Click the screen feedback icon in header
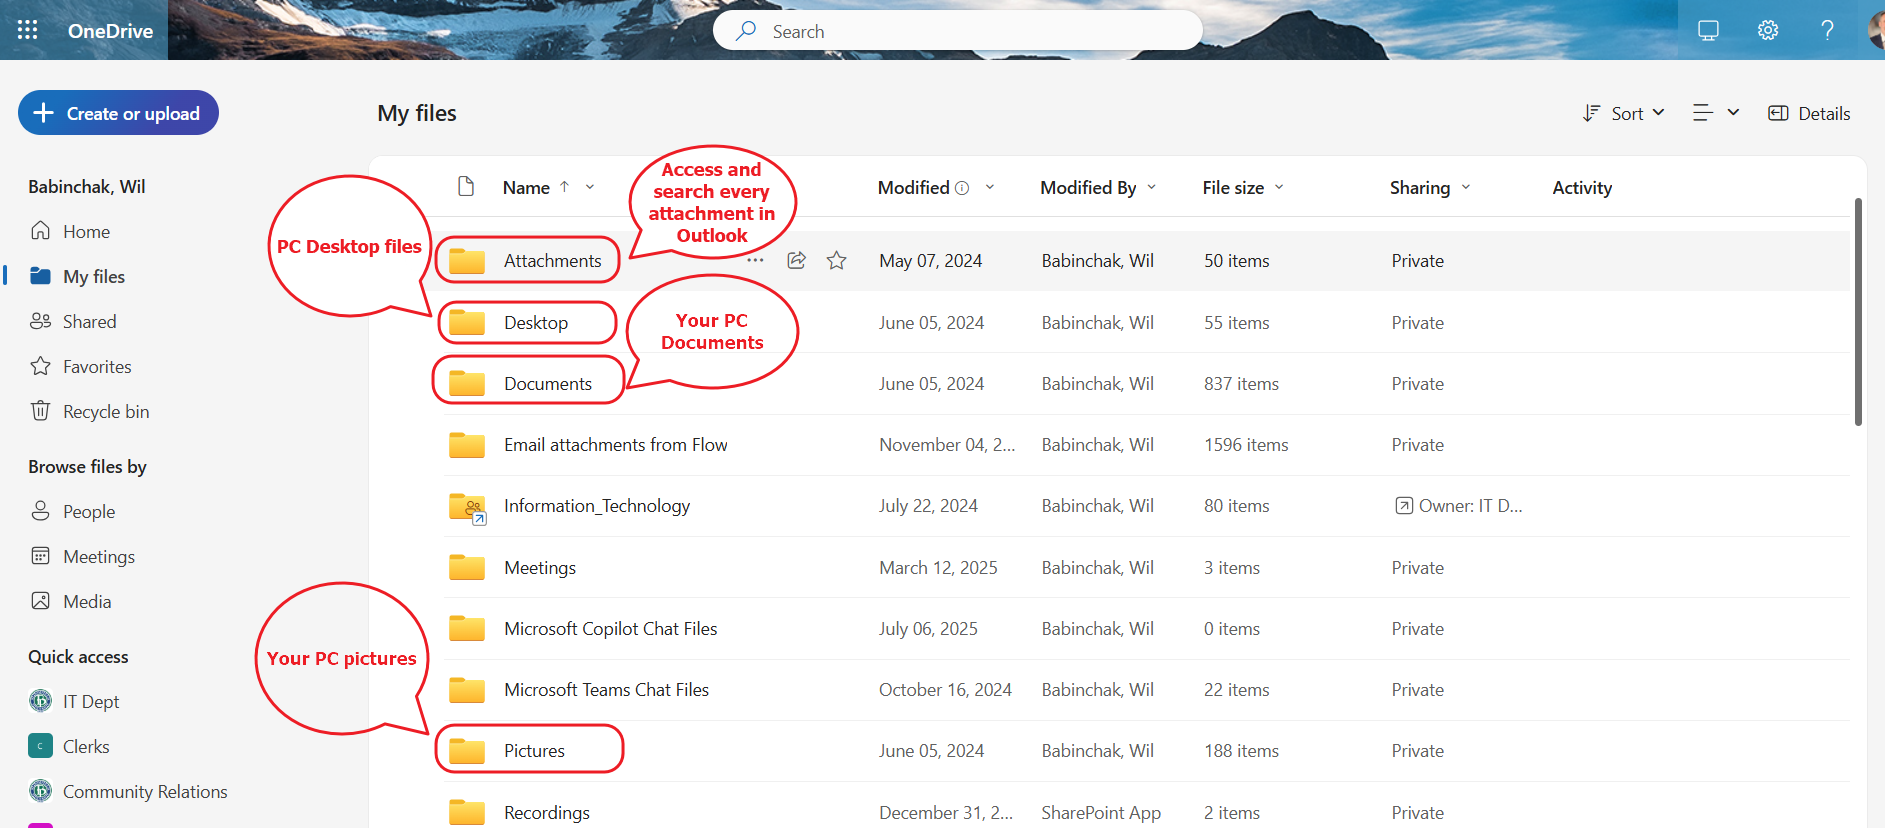Viewport: 1885px width, 828px height. click(x=1708, y=30)
